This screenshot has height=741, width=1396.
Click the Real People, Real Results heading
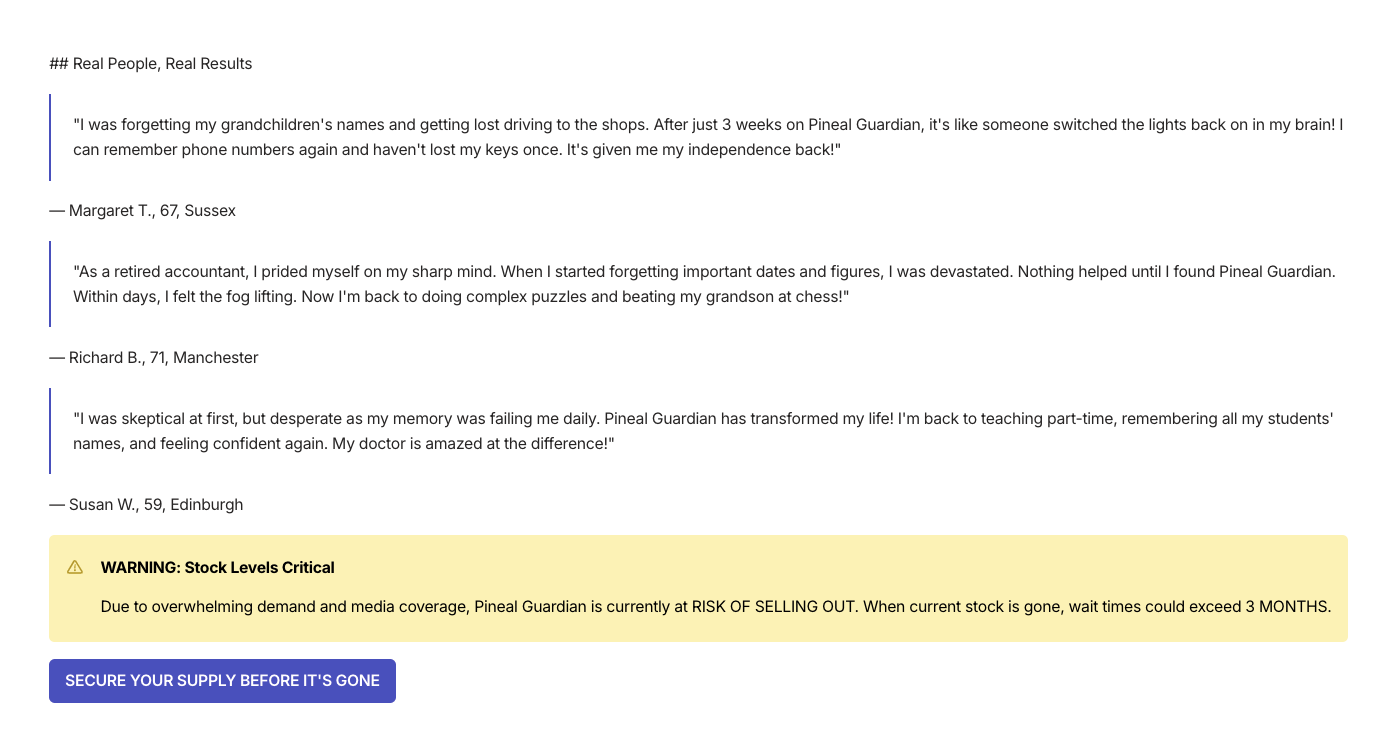[x=162, y=64]
